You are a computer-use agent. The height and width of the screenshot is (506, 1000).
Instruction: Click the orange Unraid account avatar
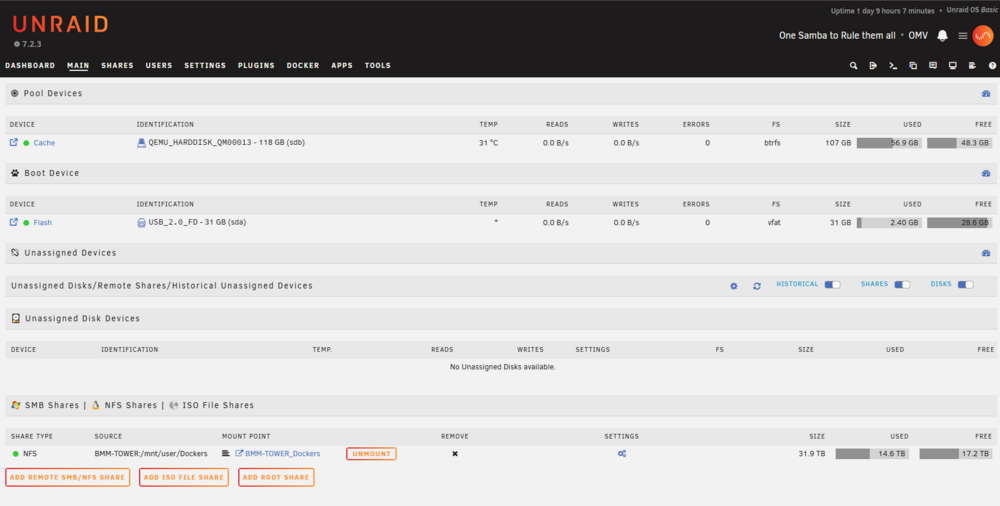point(983,36)
